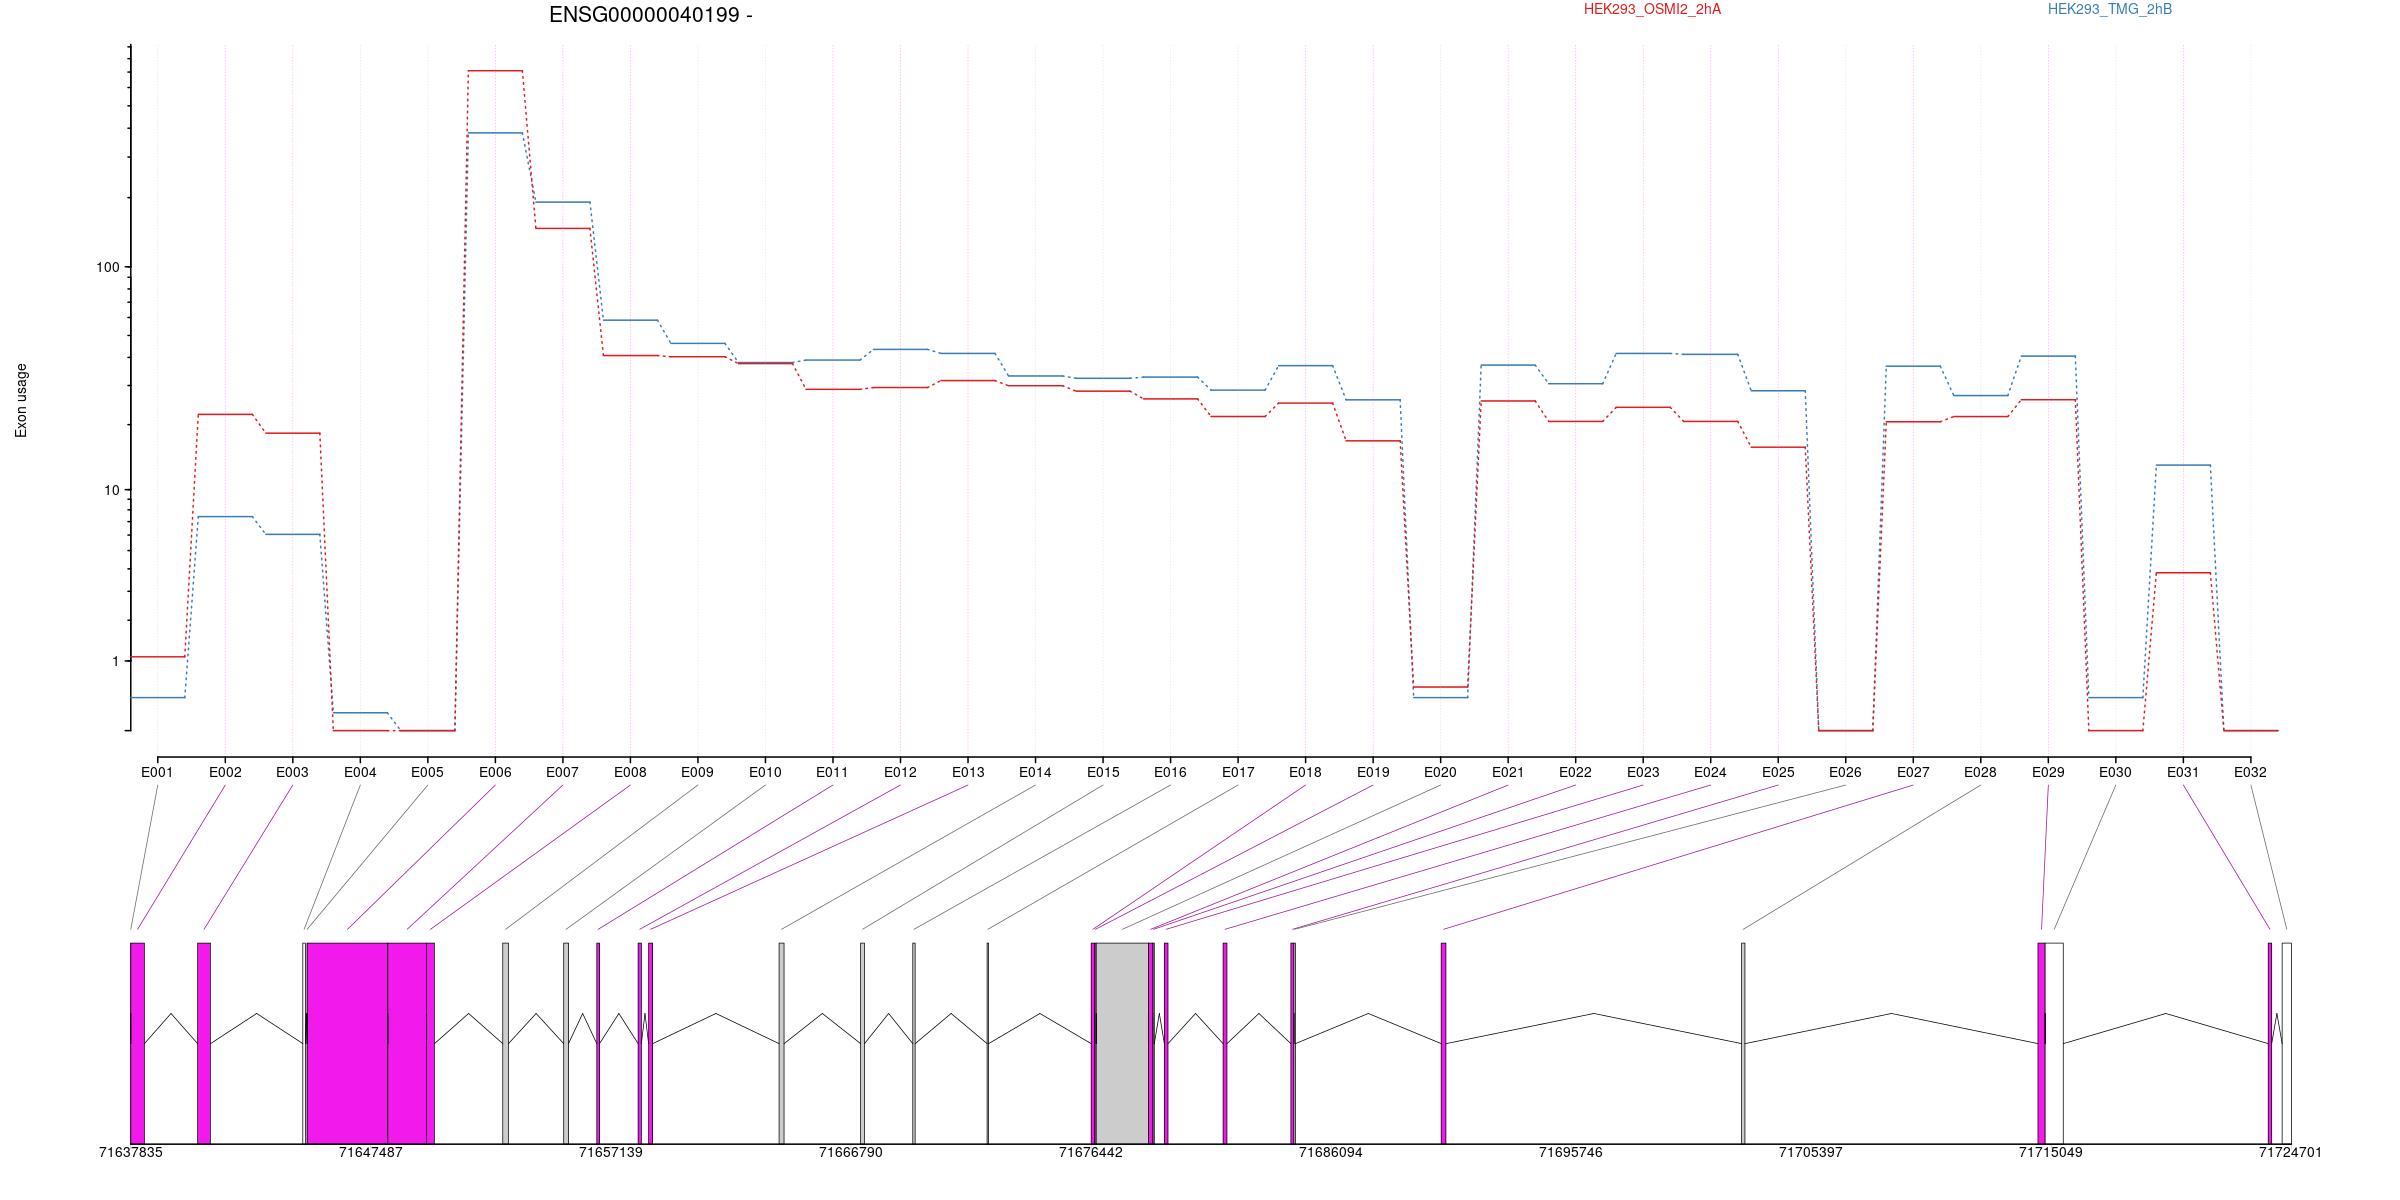This screenshot has width=2400, height=1200.
Task: Select exon label E008
Action: coord(630,772)
